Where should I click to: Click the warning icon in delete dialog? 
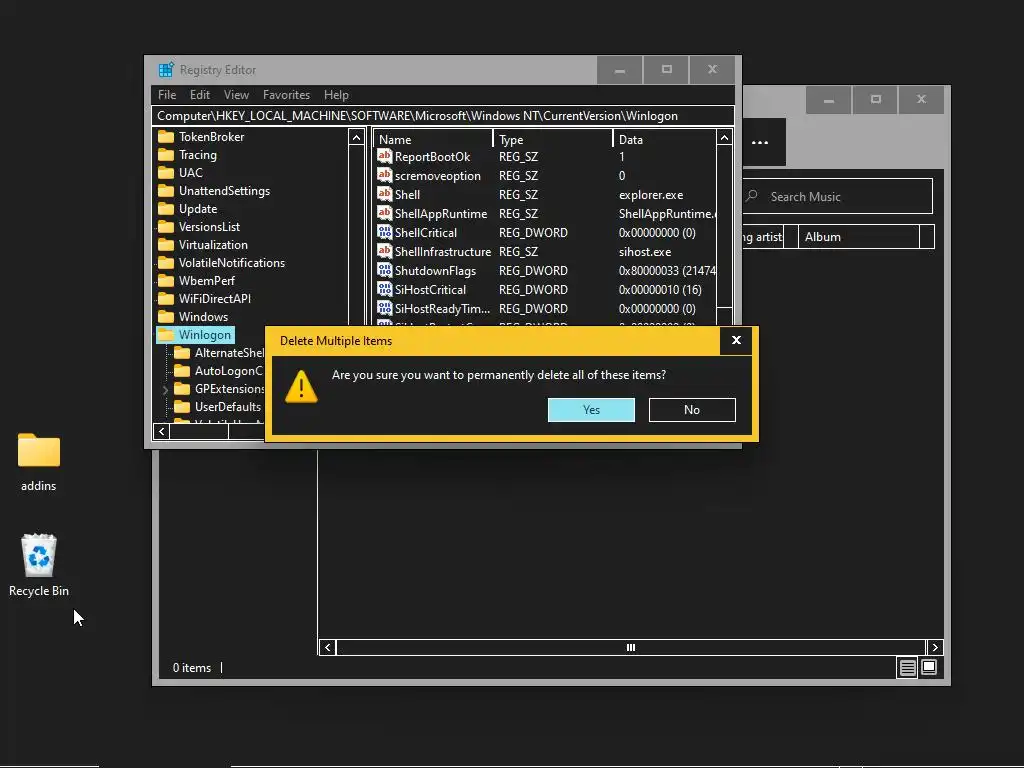click(301, 387)
